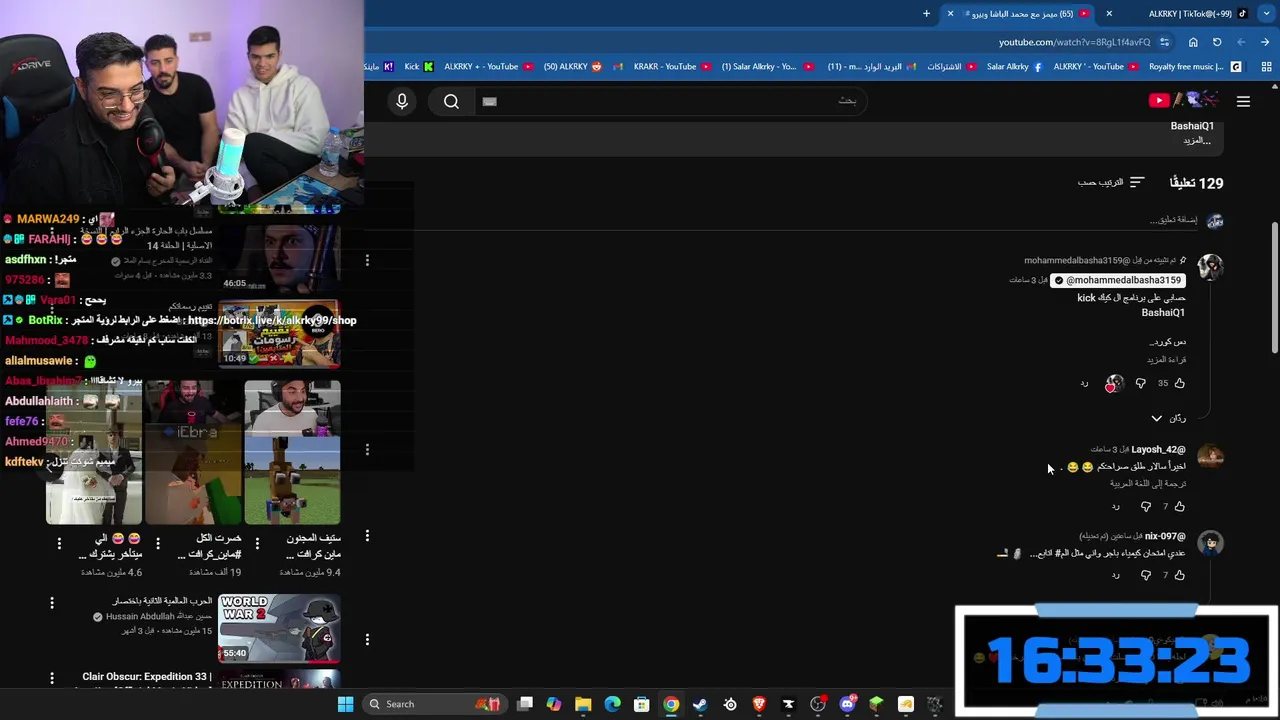Expand the description via the more link under BashaiQ1
The image size is (1280, 720).
pyautogui.click(x=1197, y=140)
